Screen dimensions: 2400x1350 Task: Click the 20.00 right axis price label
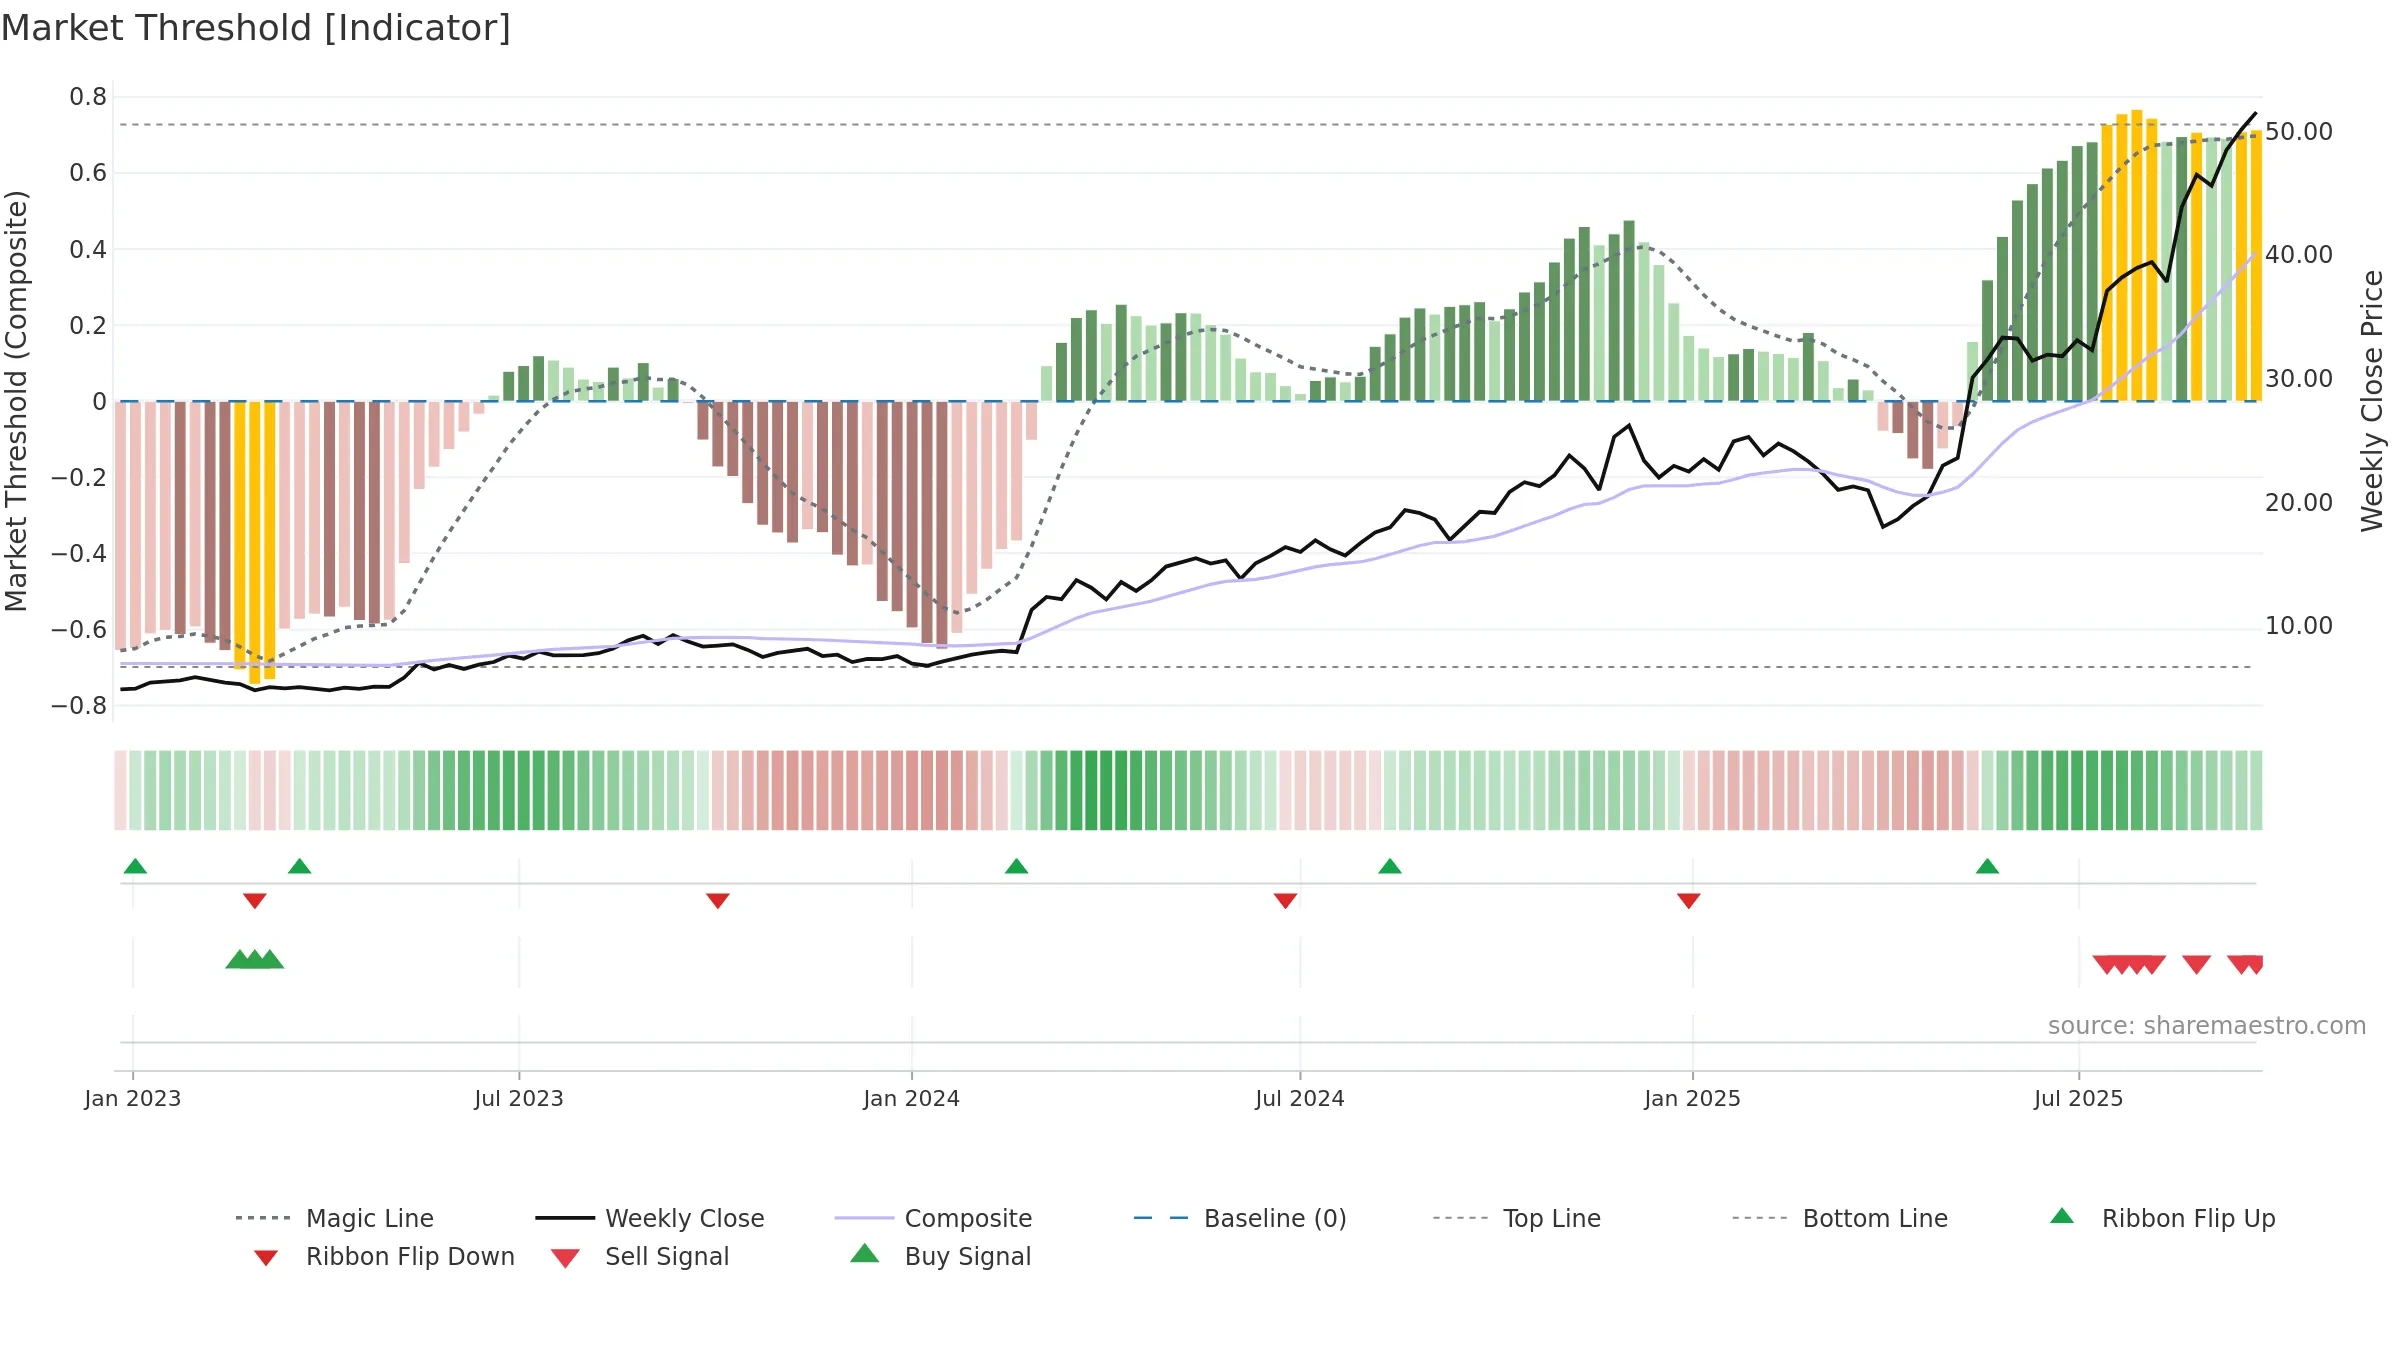pos(2299,503)
